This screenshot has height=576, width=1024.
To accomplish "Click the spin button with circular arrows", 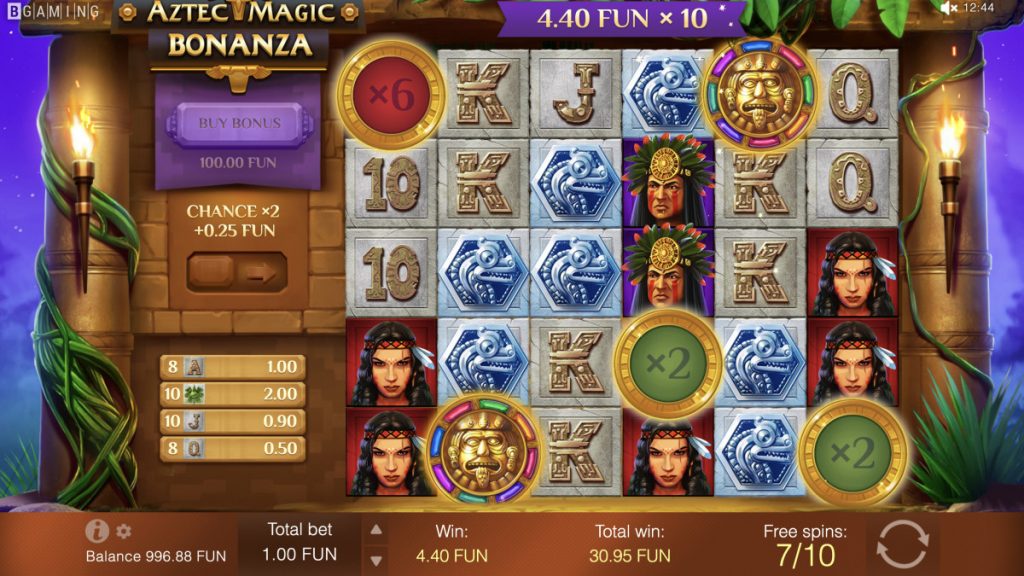I will pyautogui.click(x=903, y=543).
